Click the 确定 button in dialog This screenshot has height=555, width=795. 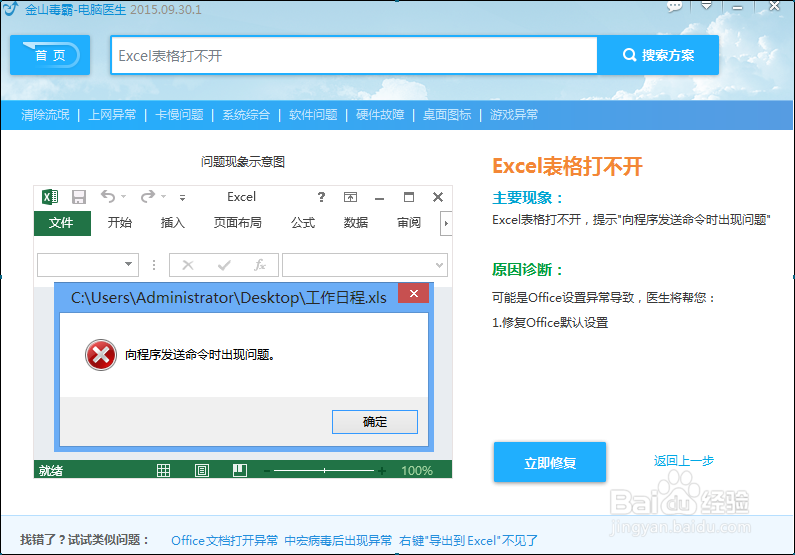click(x=375, y=422)
